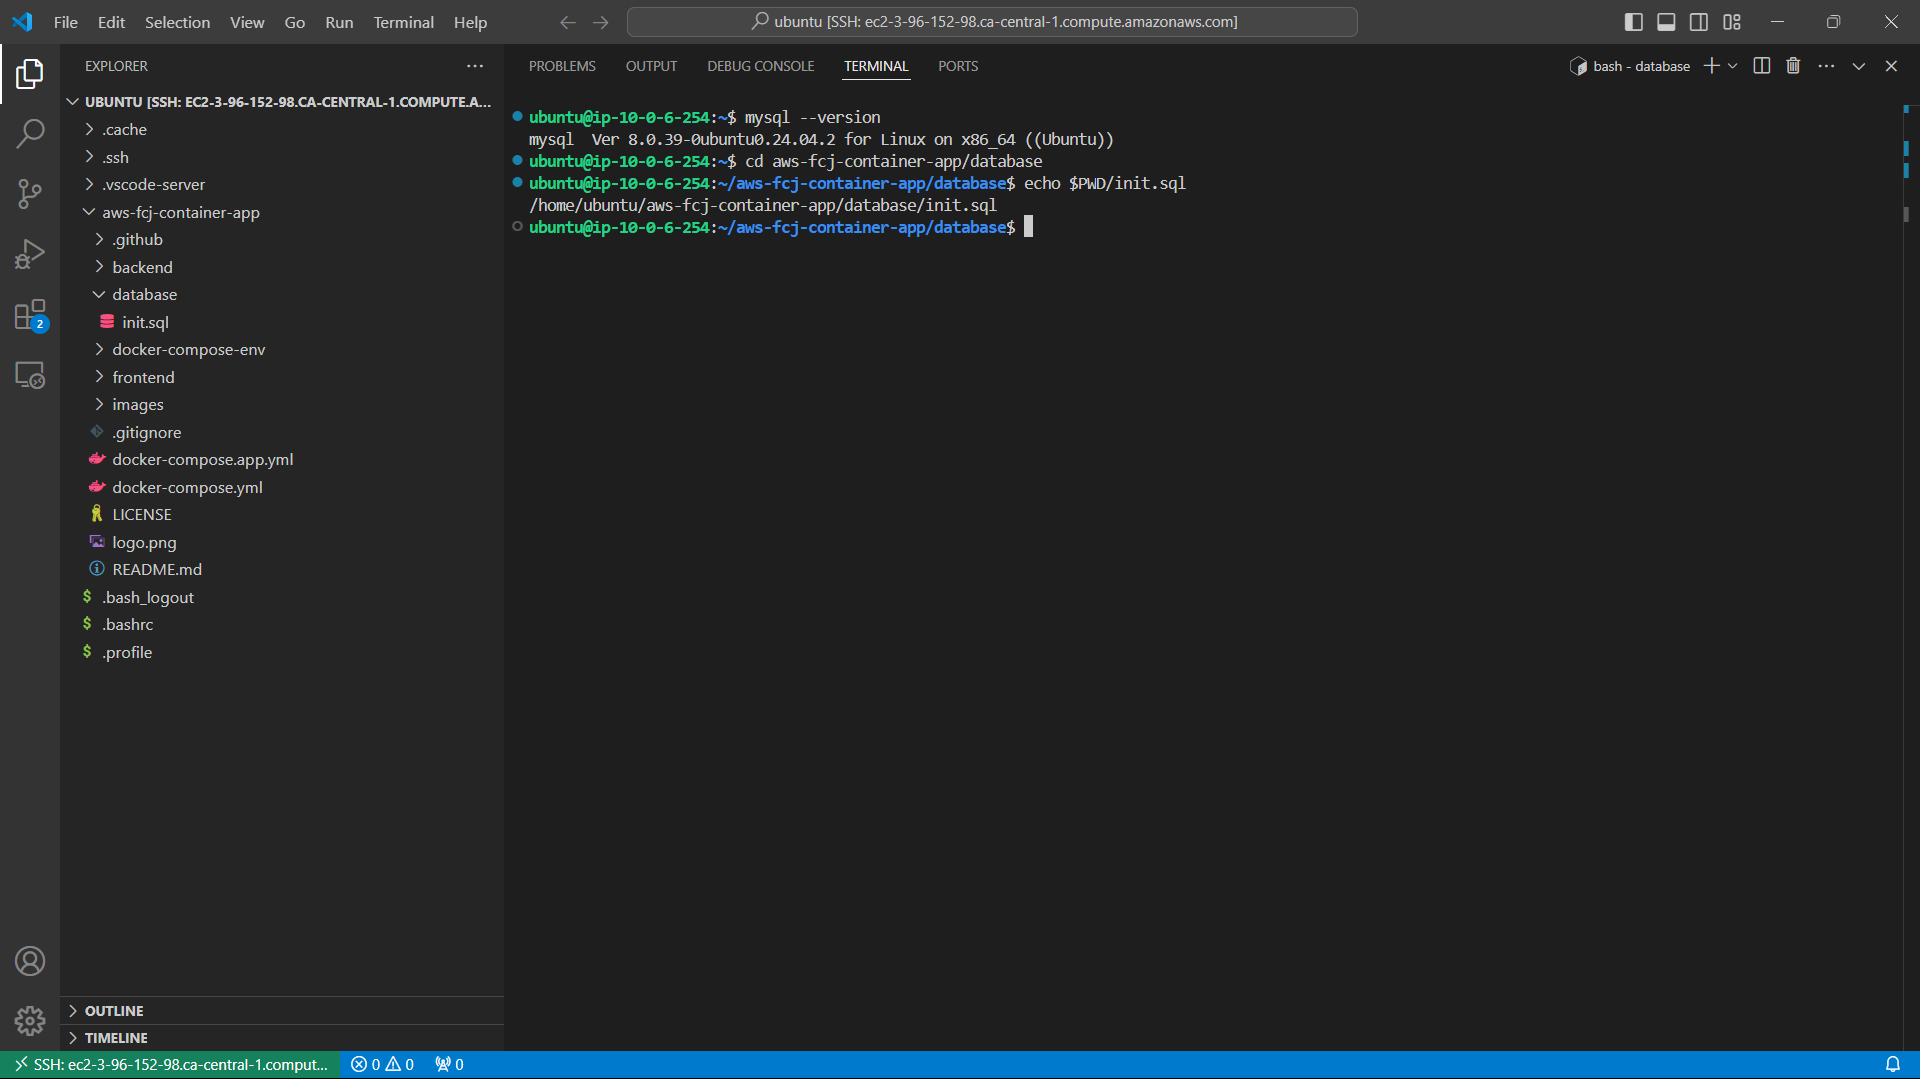The width and height of the screenshot is (1920, 1079).
Task: Collapse the database folder
Action: [x=282, y=295]
